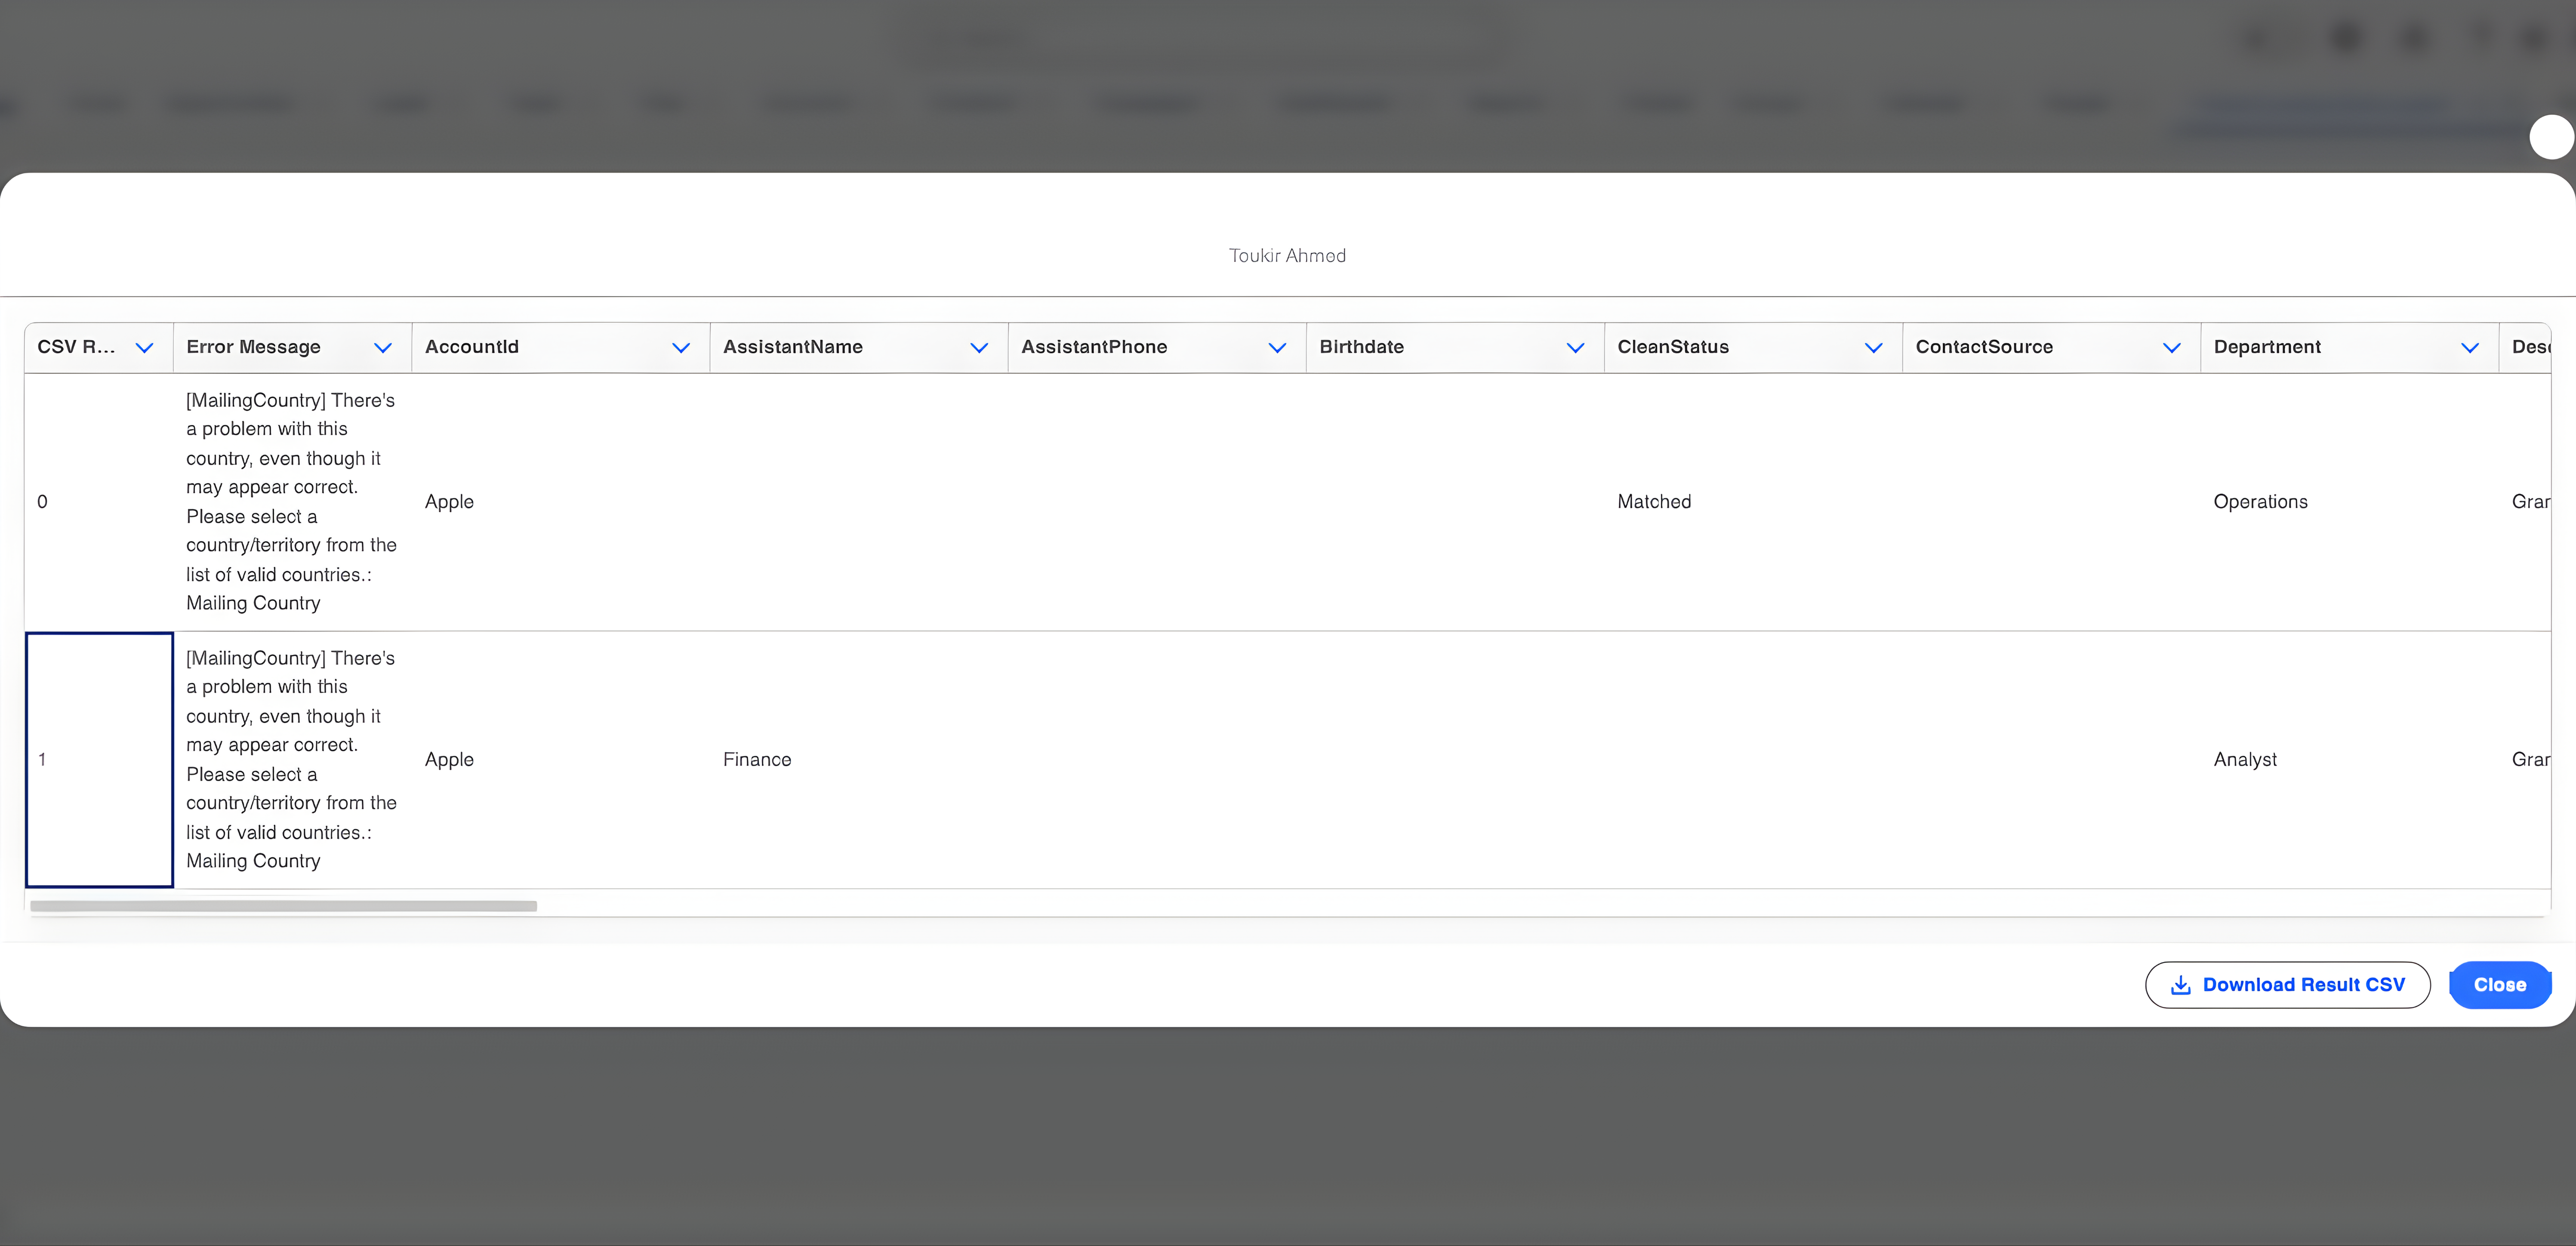
Task: Click the horizontal scrollbar under the table
Action: (283, 906)
